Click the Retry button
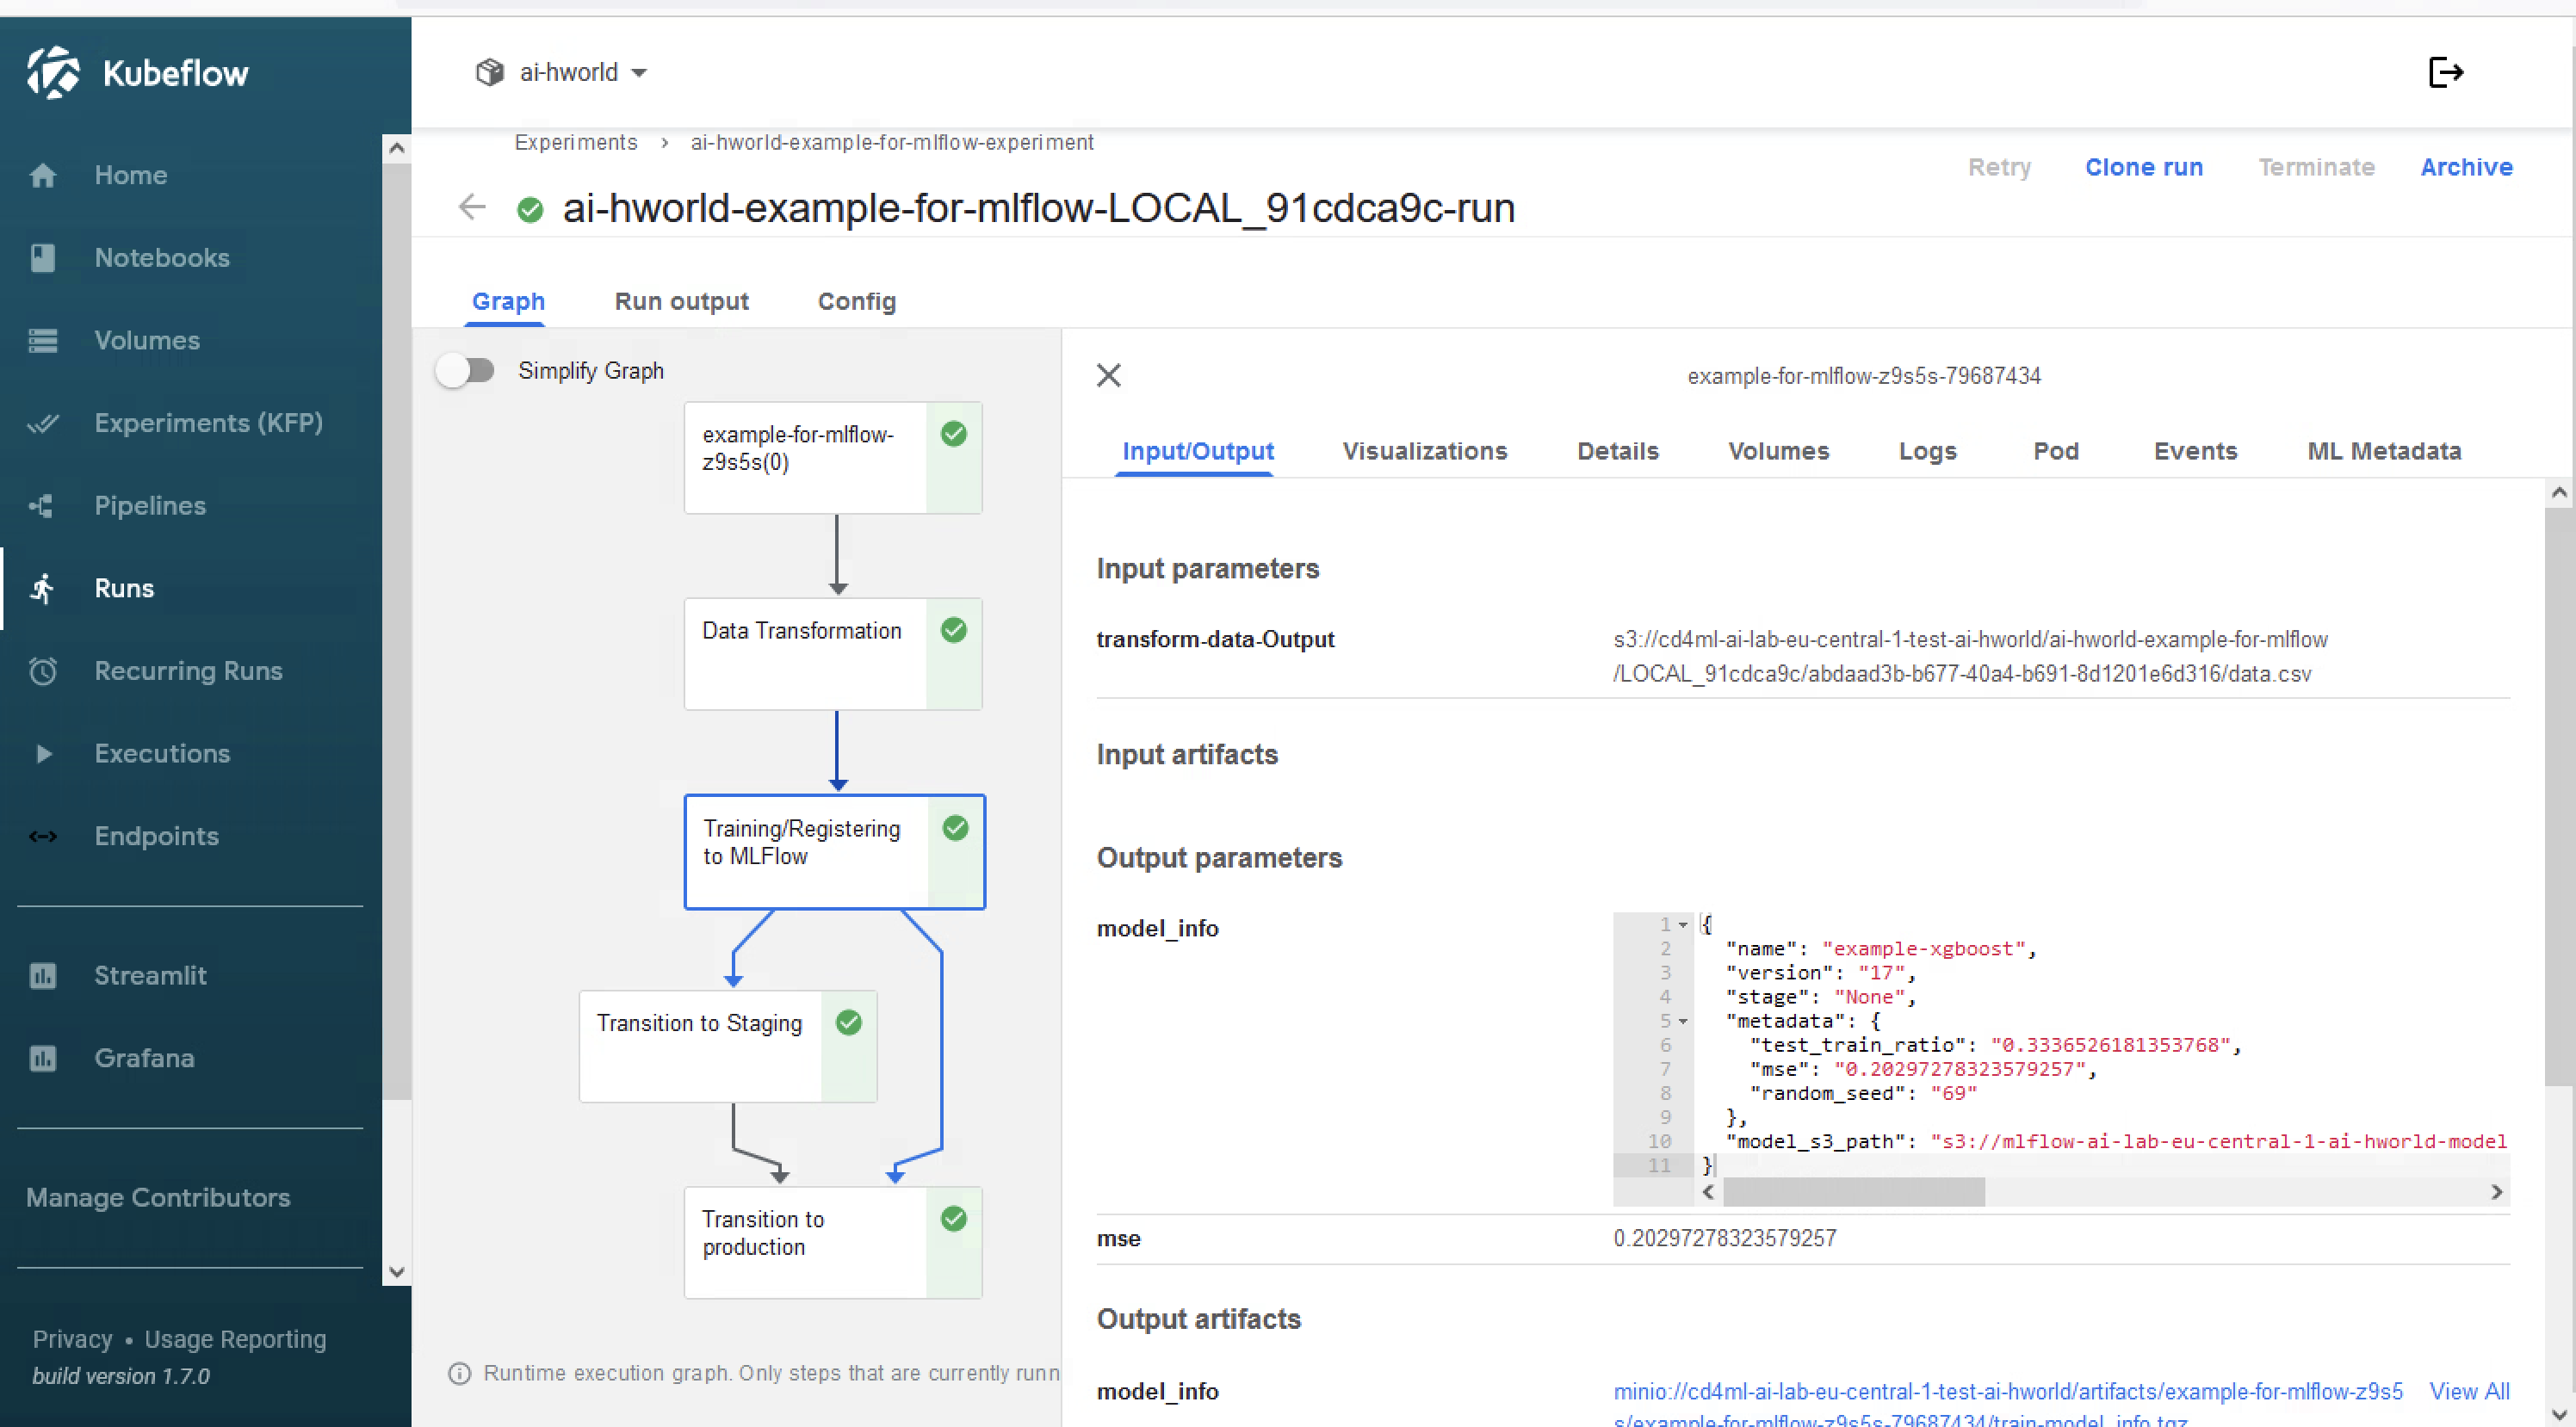This screenshot has width=2576, height=1427. coord(1998,167)
